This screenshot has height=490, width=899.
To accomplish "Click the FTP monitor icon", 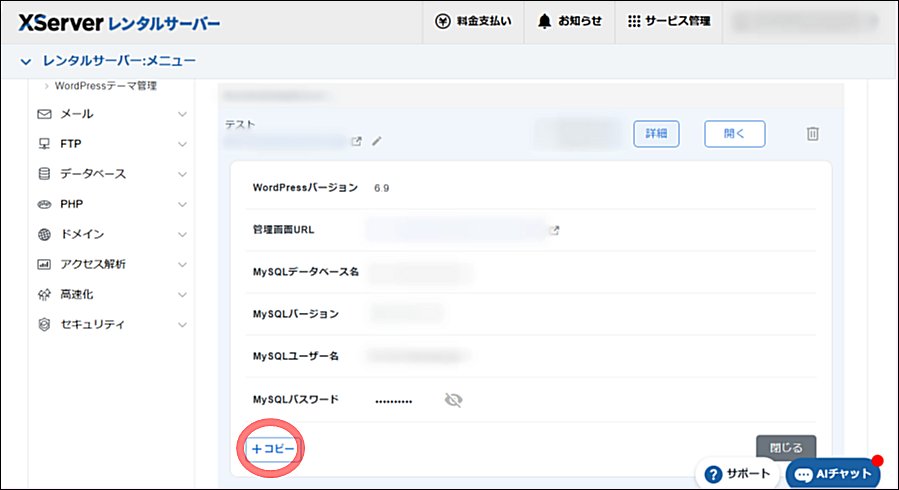I will point(44,144).
